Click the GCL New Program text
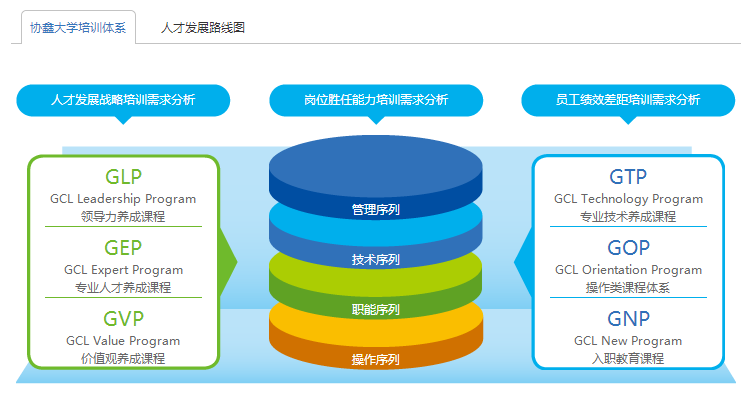755x401 pixels. point(628,341)
